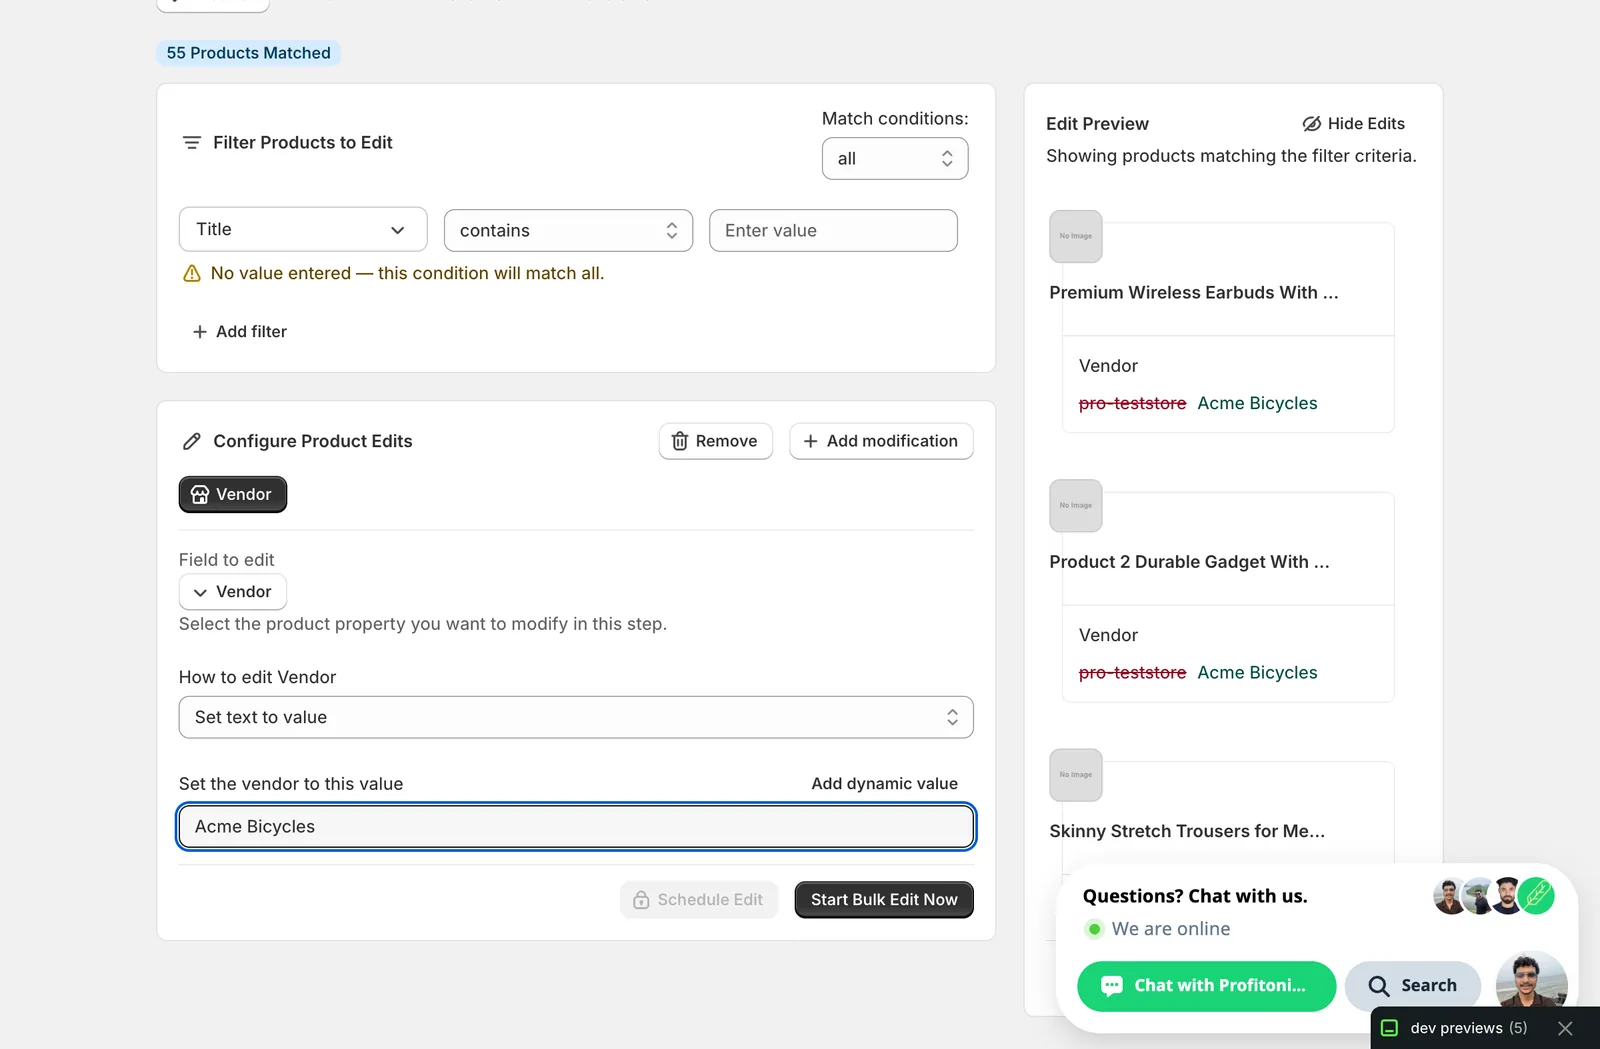Click 'Product 2 Durable Gadget With ...' title
The image size is (1600, 1049).
coord(1189,562)
